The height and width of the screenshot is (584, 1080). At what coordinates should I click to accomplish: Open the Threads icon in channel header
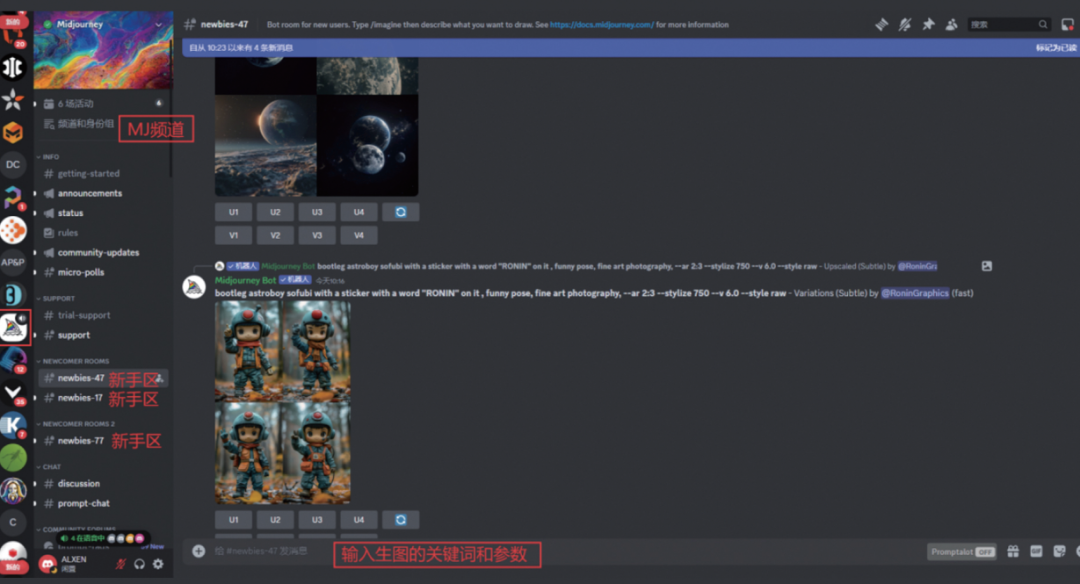[x=881, y=24]
